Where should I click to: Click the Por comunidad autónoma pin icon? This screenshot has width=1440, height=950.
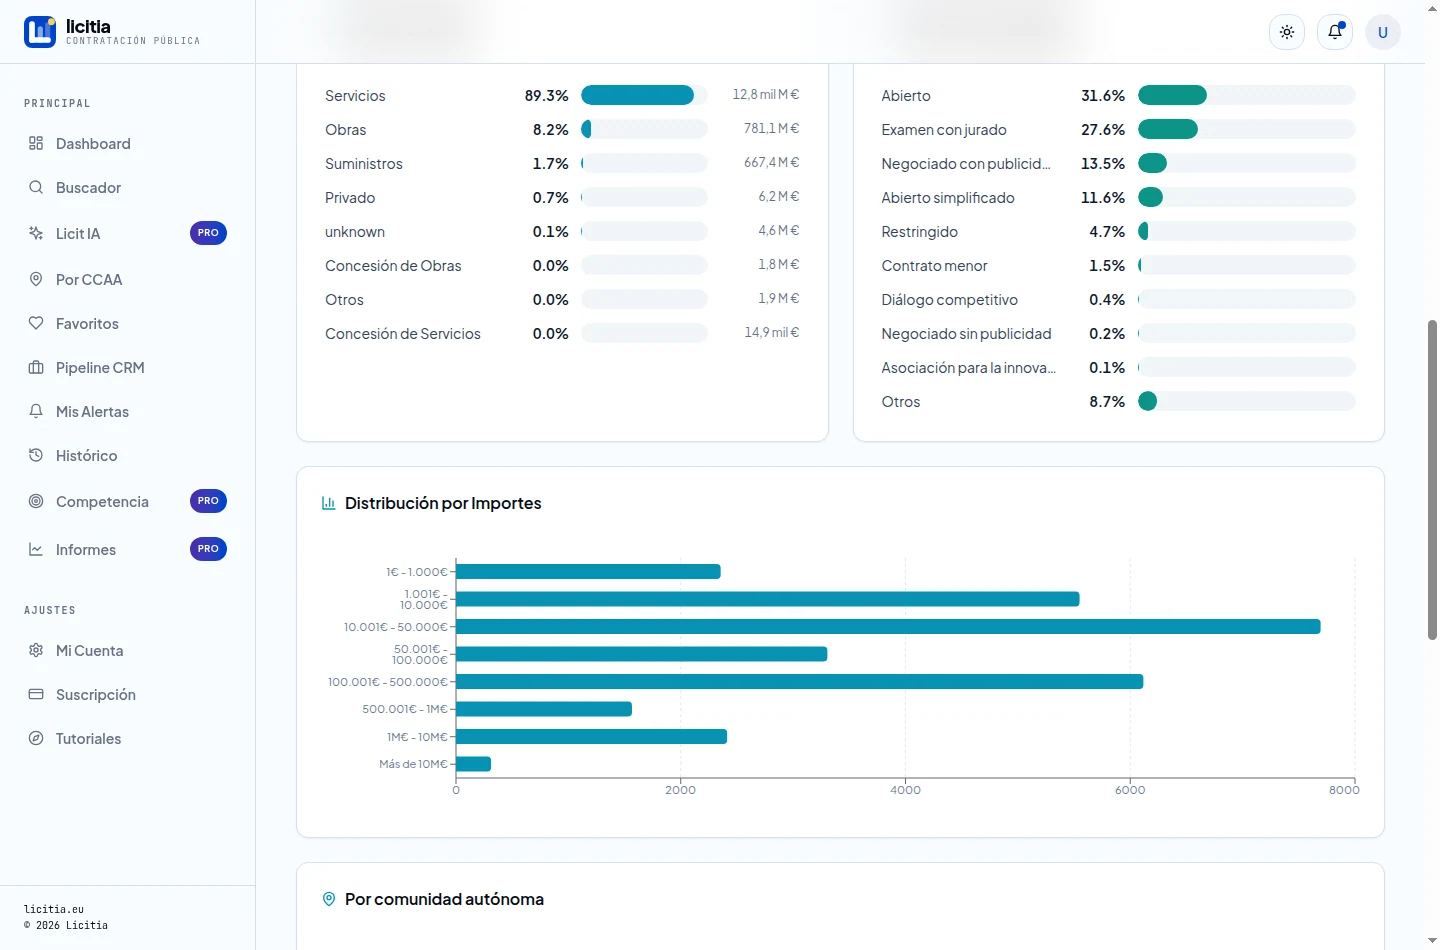pyautogui.click(x=328, y=899)
